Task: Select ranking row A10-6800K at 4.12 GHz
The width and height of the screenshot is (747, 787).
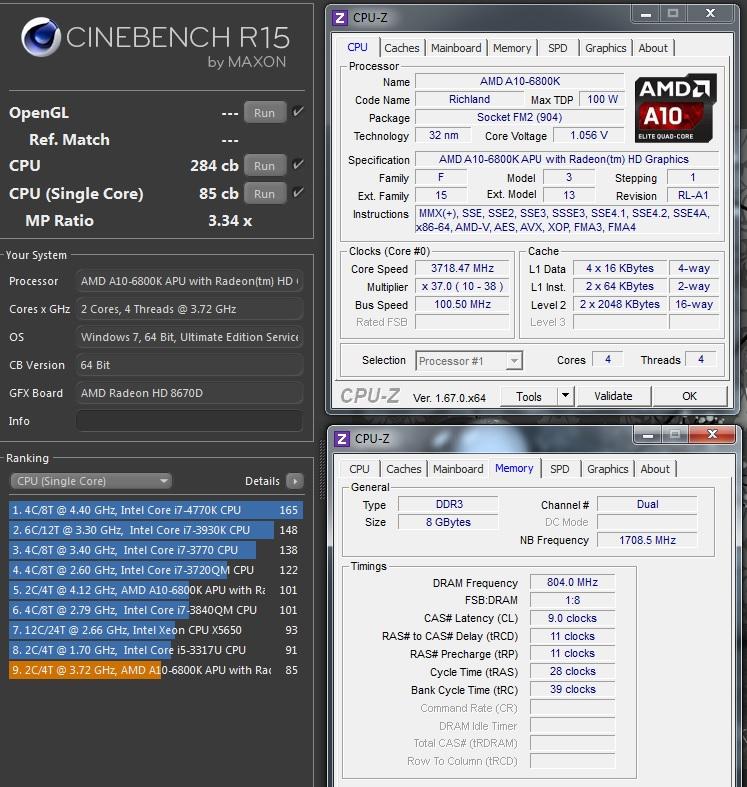Action: 156,590
